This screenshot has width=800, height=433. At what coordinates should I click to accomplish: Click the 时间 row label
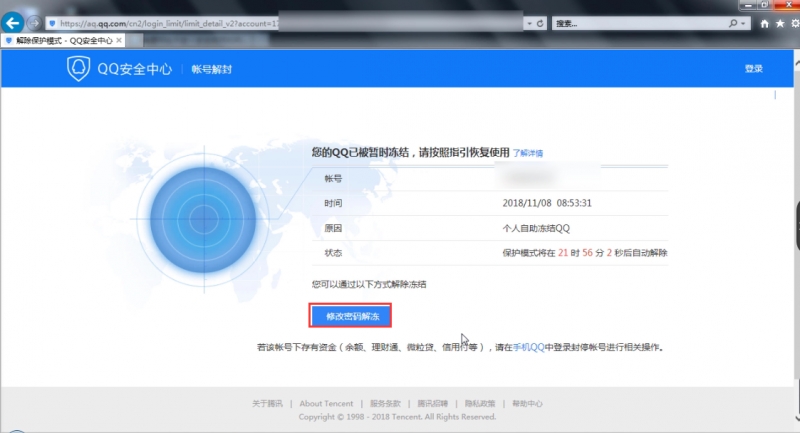(x=333, y=203)
